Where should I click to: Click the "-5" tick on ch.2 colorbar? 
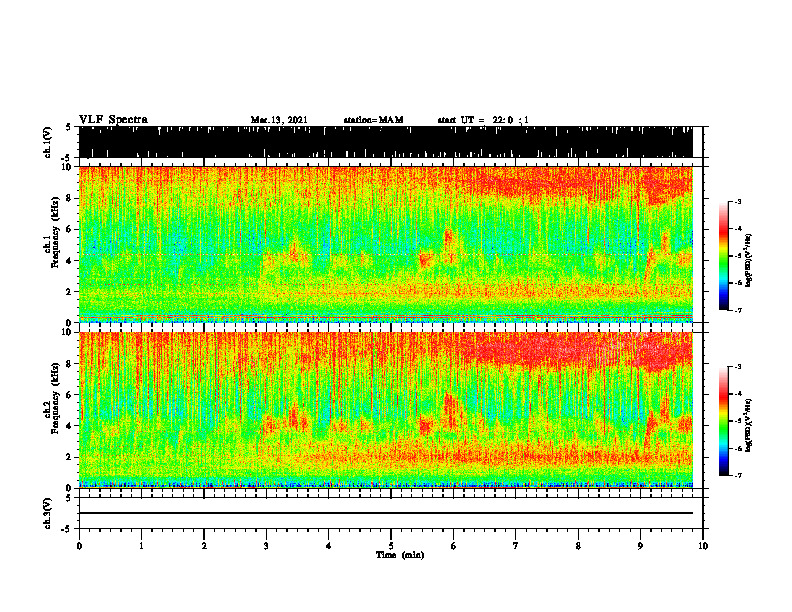coord(738,421)
